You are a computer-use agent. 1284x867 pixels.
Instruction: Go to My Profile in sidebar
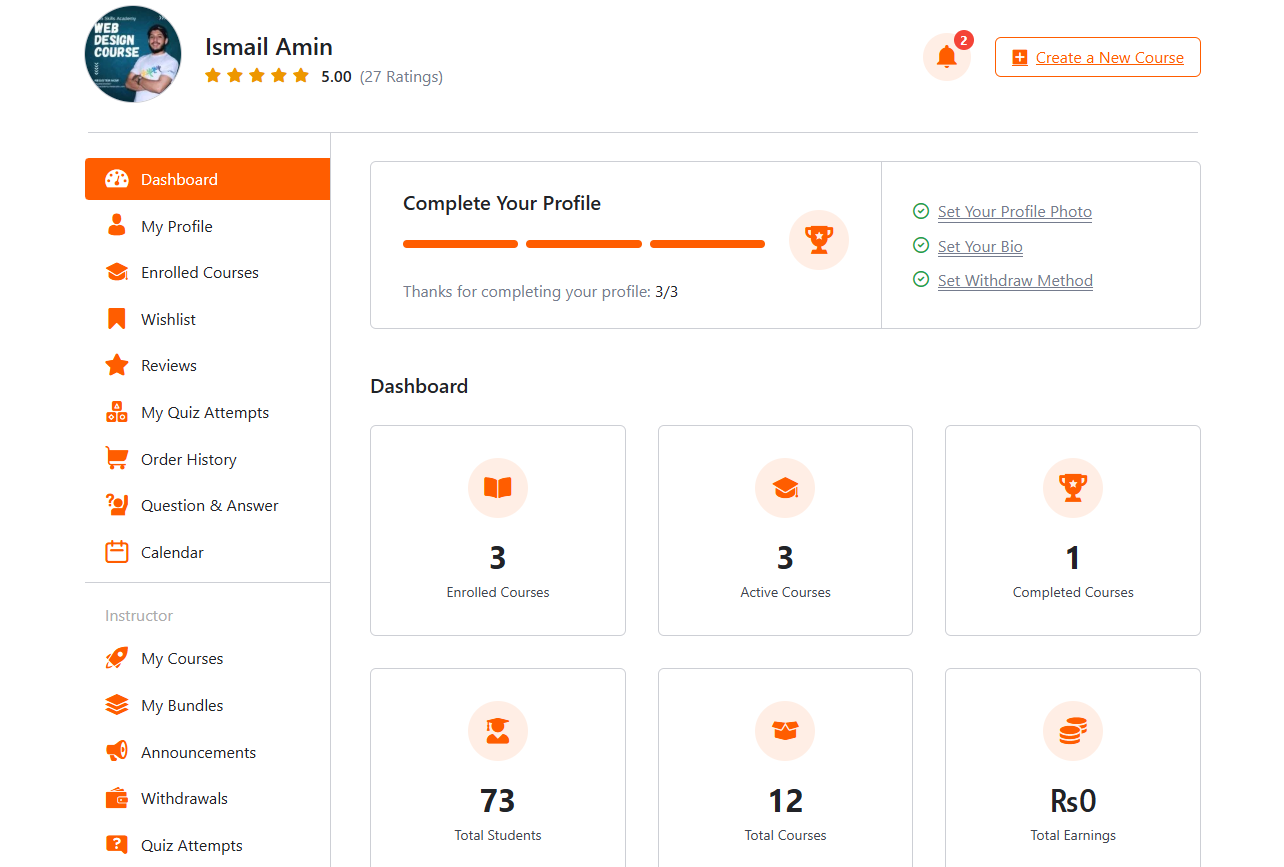(x=176, y=227)
